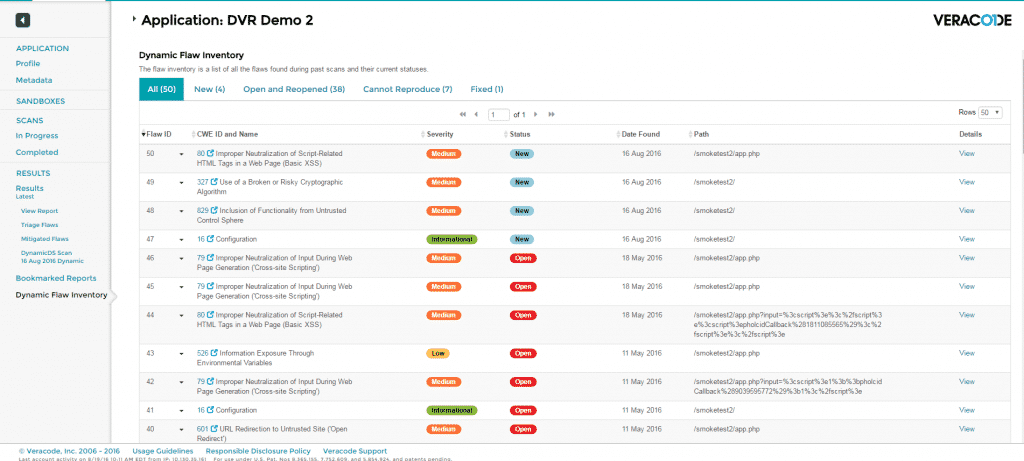Screen dimensions: 1024x461
Task: Expand flaw 46 row dropdown arrow
Action: tap(182, 259)
